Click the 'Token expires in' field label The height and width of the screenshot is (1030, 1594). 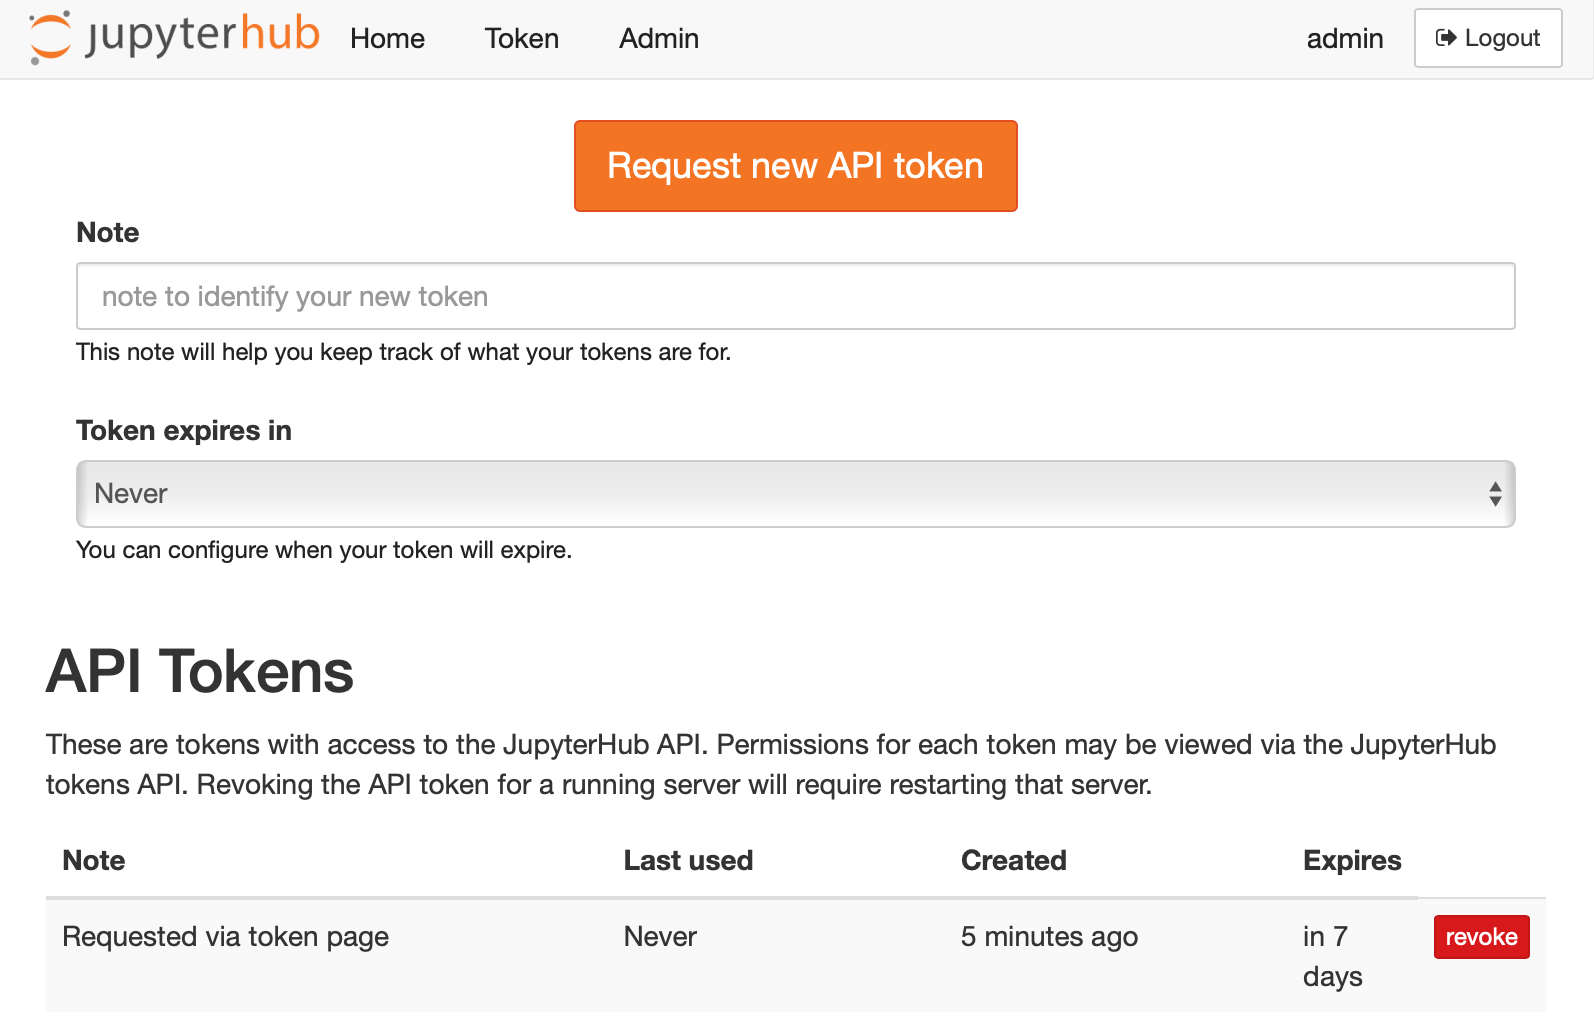pos(184,431)
